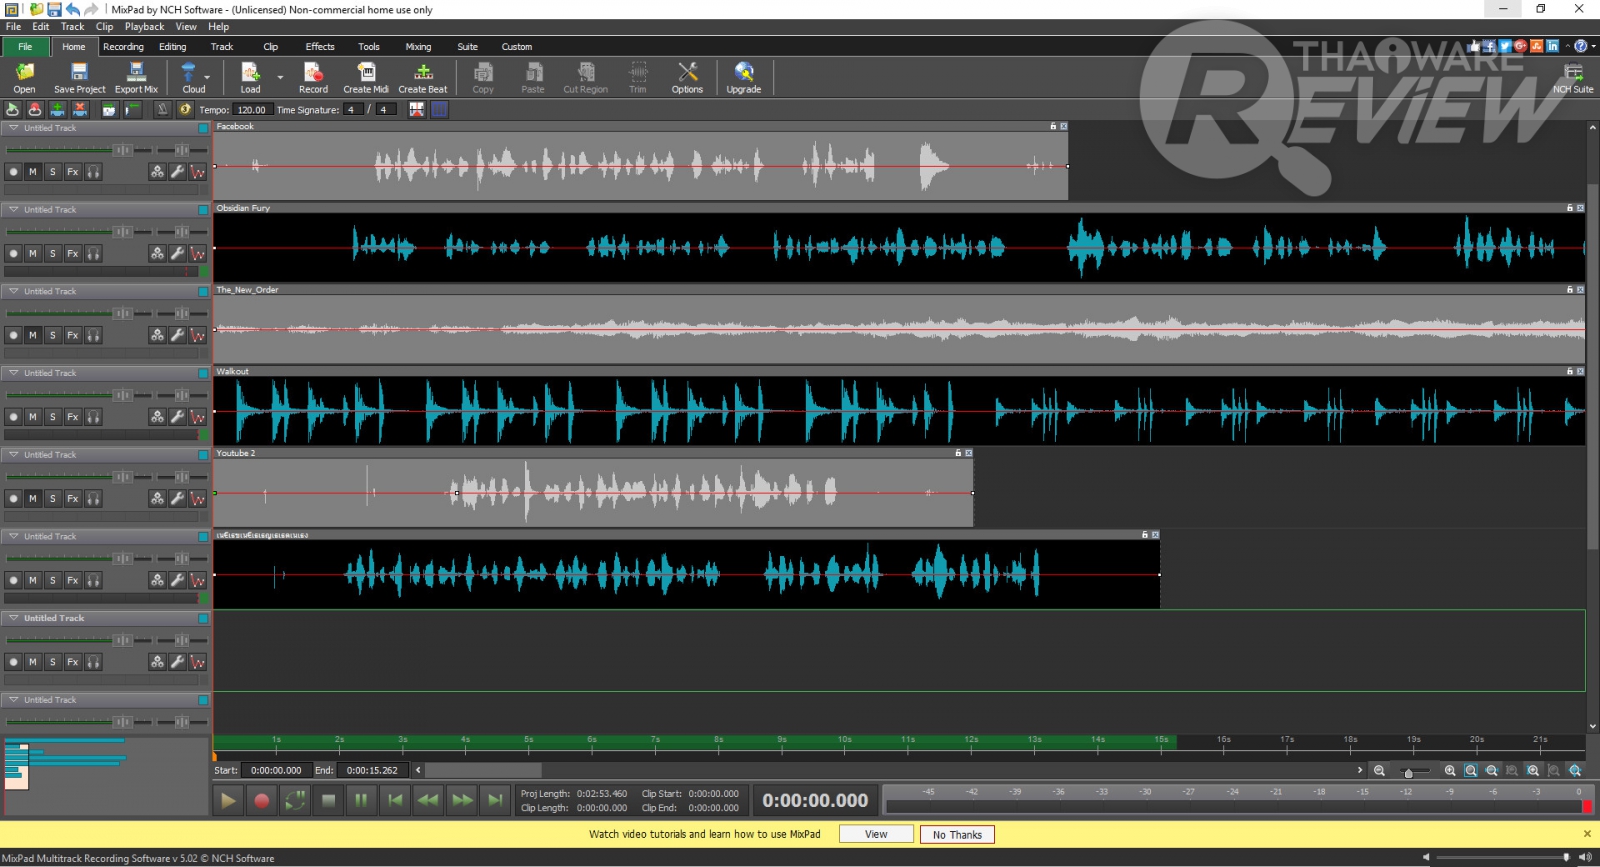Screen dimensions: 1600x867
Task: Open the NCH Suite icon
Action: (1573, 76)
